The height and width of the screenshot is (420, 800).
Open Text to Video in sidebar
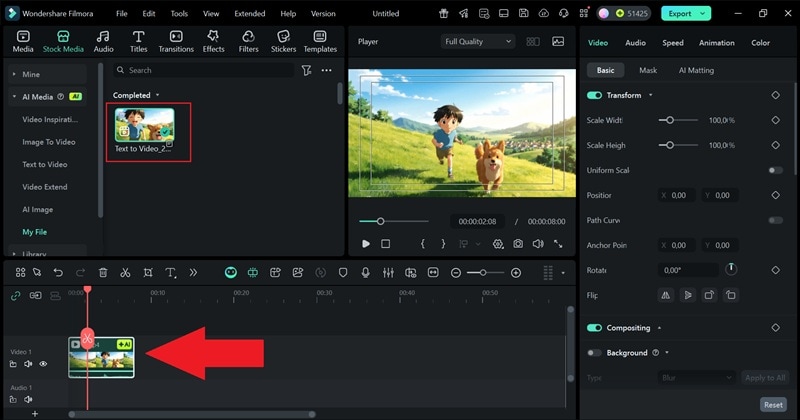coord(45,164)
